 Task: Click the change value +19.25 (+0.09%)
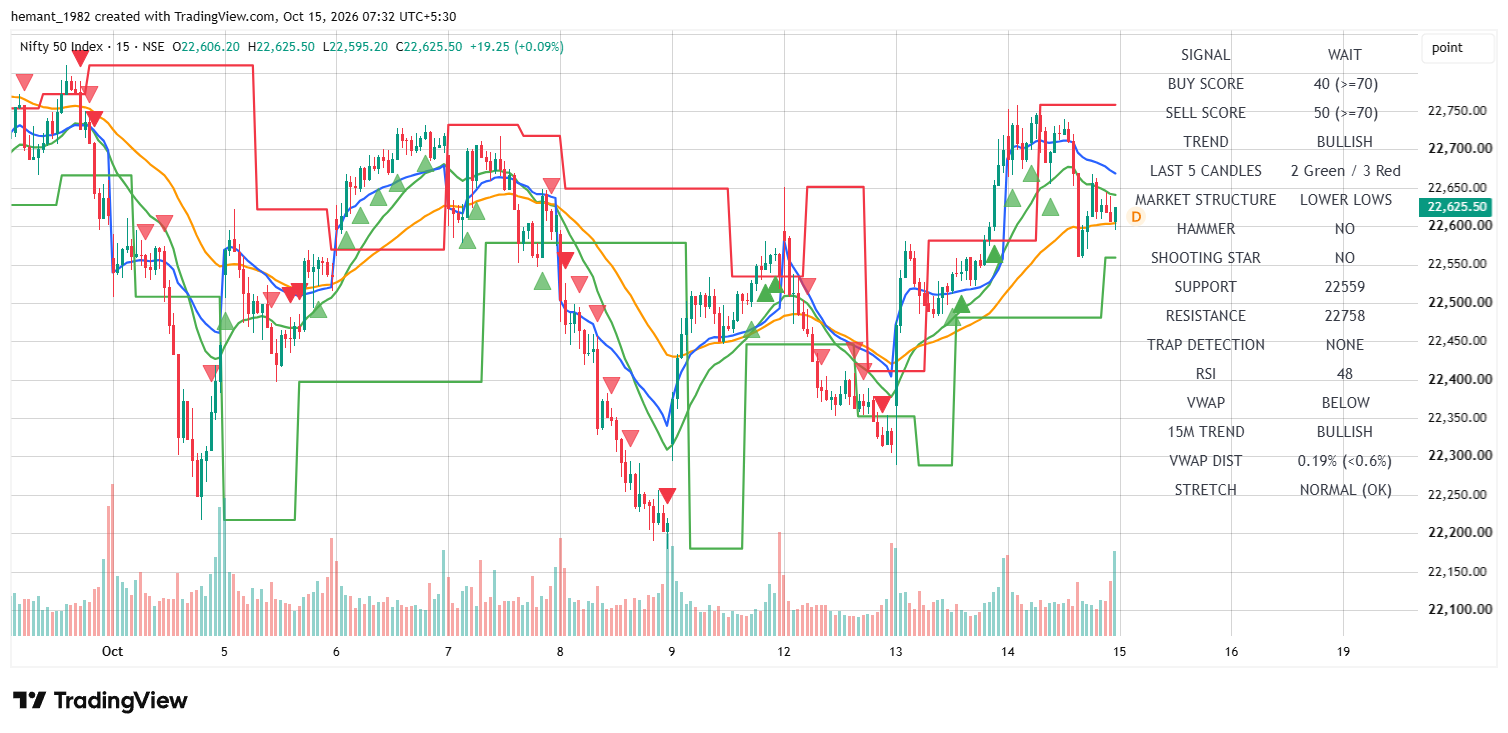516,46
